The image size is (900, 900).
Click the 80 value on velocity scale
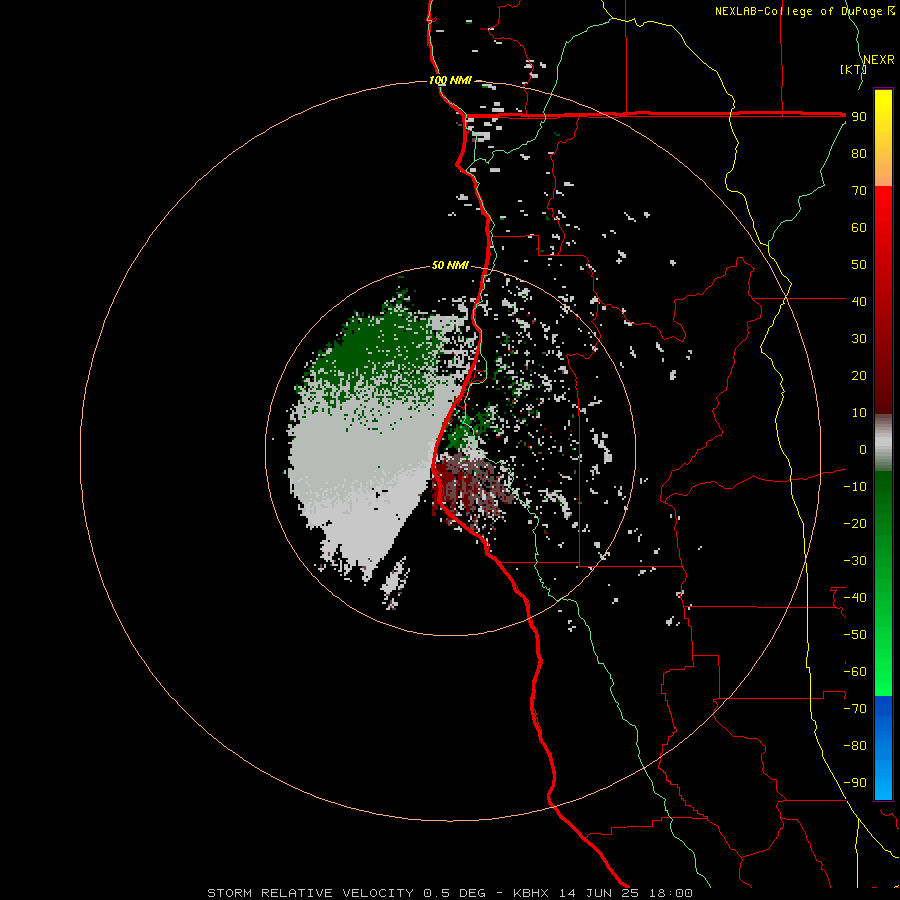pos(859,153)
